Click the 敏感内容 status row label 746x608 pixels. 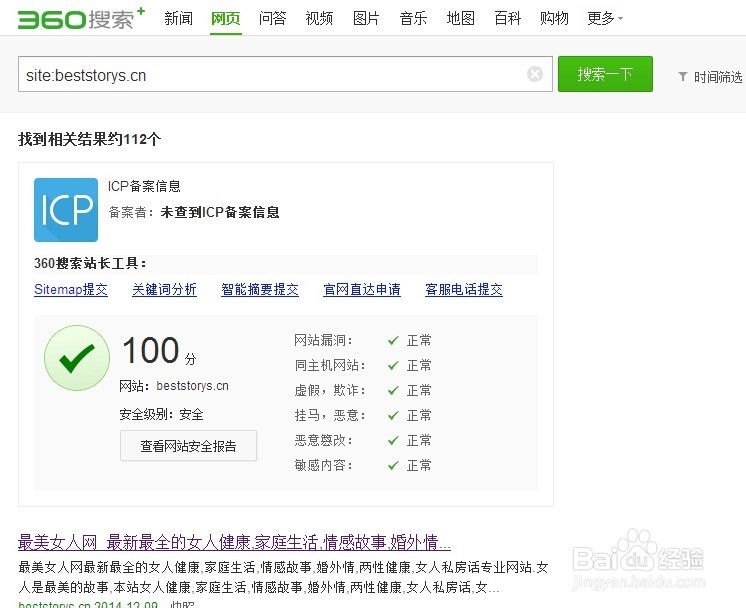(x=323, y=465)
